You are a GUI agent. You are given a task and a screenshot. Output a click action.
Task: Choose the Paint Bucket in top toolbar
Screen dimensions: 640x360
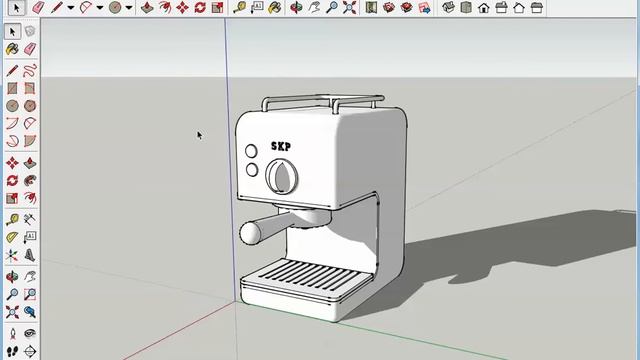pyautogui.click(x=275, y=7)
